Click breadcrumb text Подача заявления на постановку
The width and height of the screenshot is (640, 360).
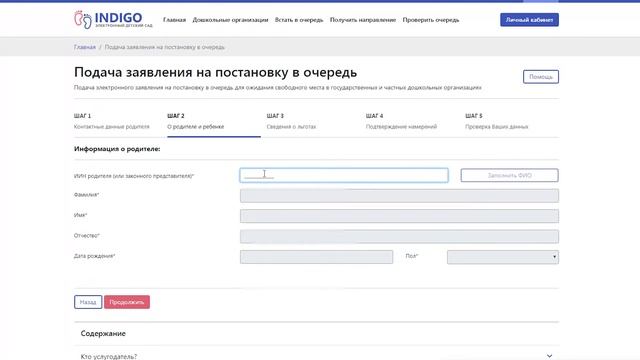coord(164,47)
